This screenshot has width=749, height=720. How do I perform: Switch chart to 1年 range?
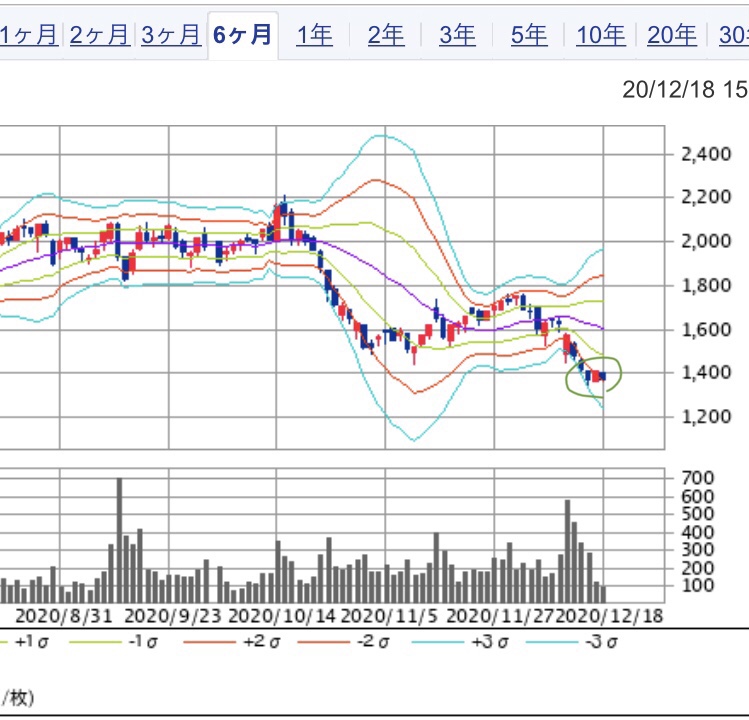[314, 35]
